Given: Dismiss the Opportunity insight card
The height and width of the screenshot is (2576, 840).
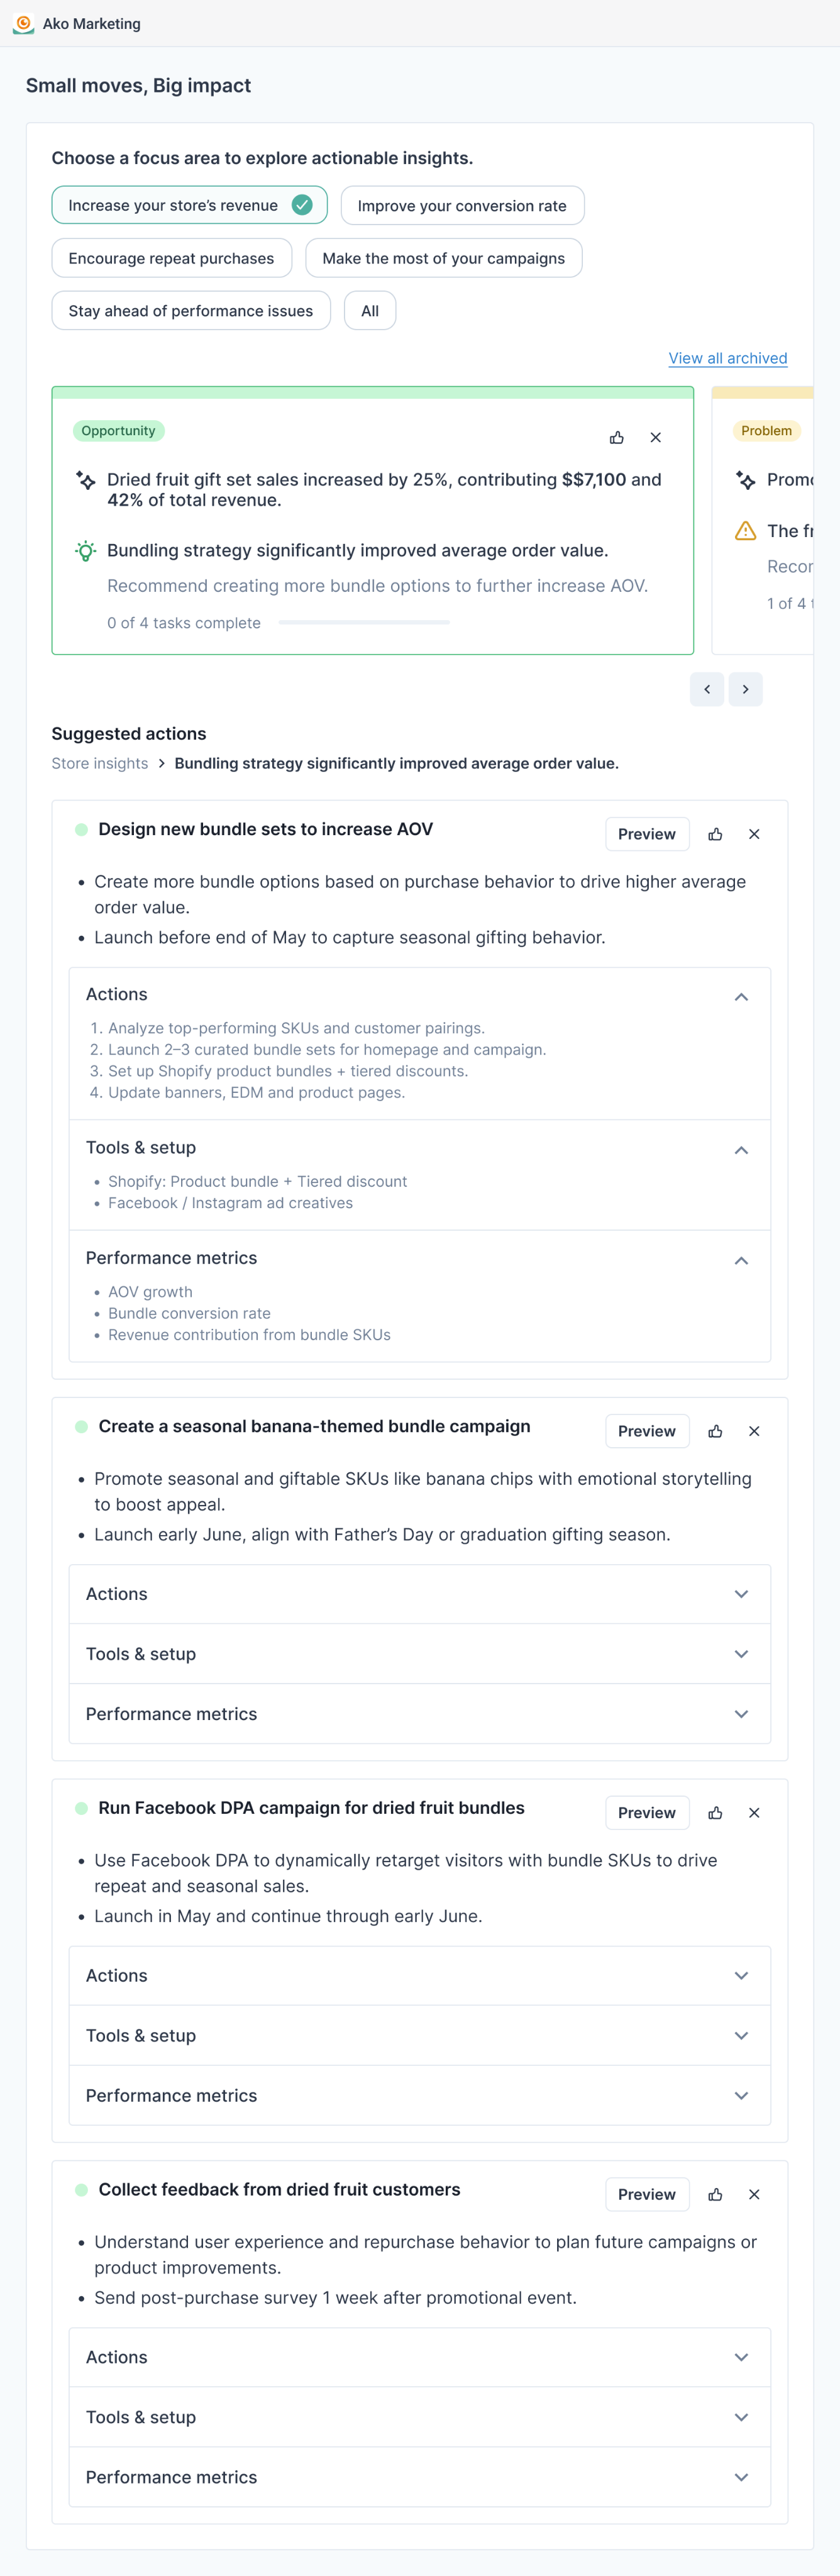Looking at the screenshot, I should click(656, 438).
